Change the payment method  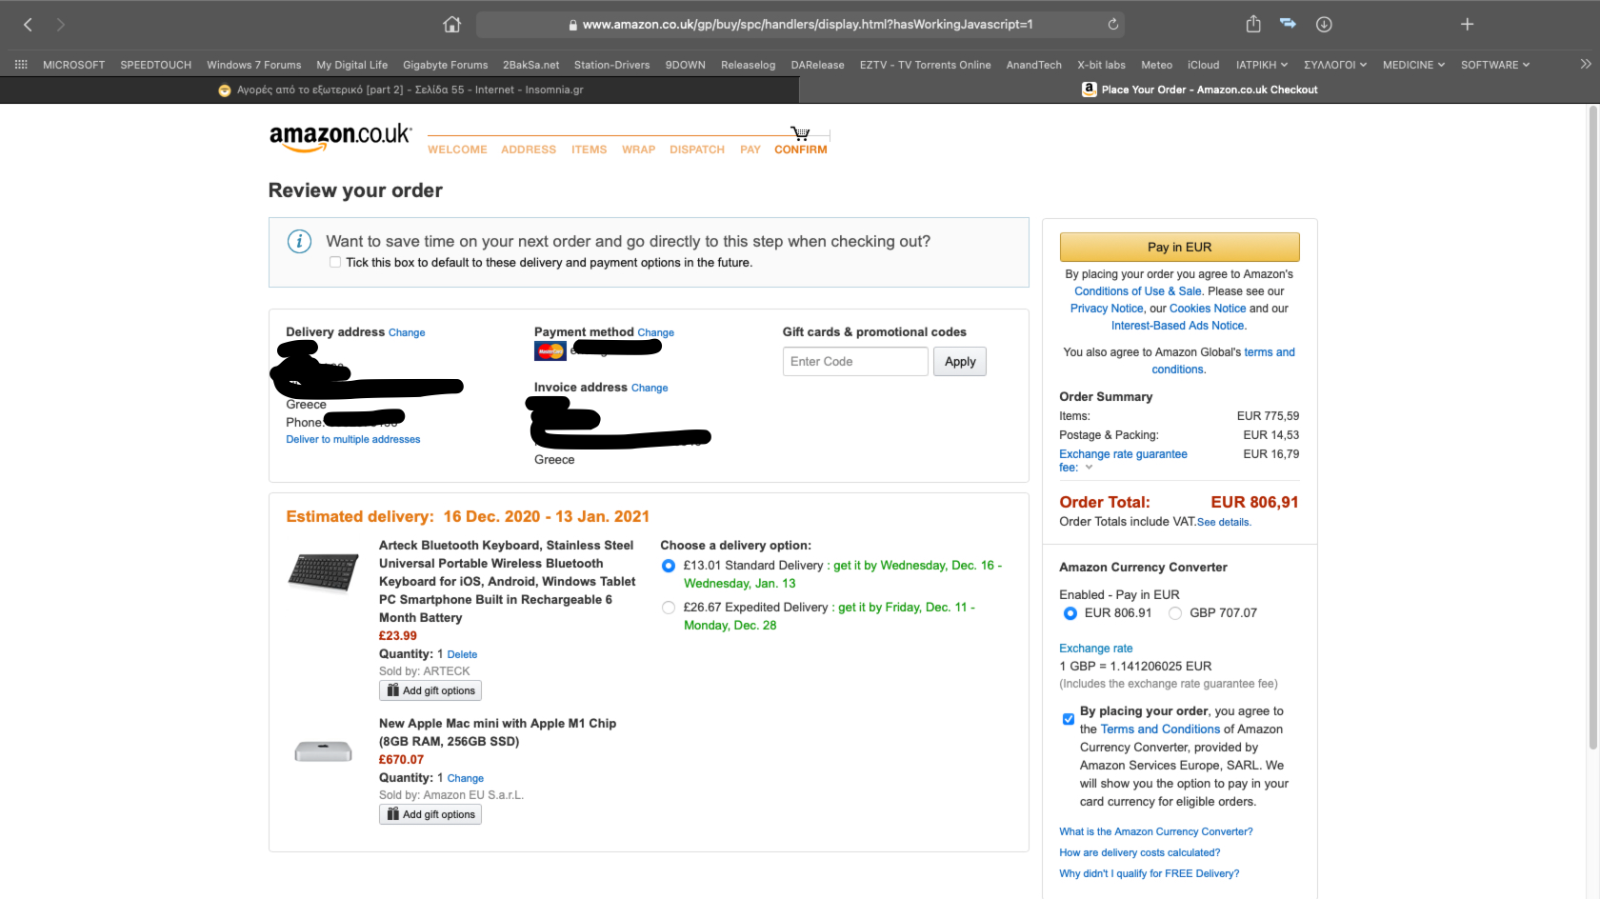[656, 333]
